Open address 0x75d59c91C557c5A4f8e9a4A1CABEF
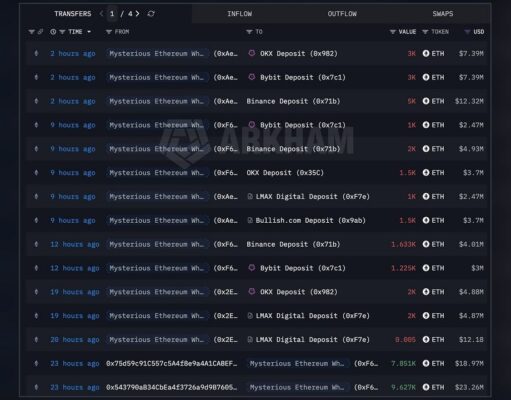Viewport: 511px width, 400px height. tap(172, 363)
